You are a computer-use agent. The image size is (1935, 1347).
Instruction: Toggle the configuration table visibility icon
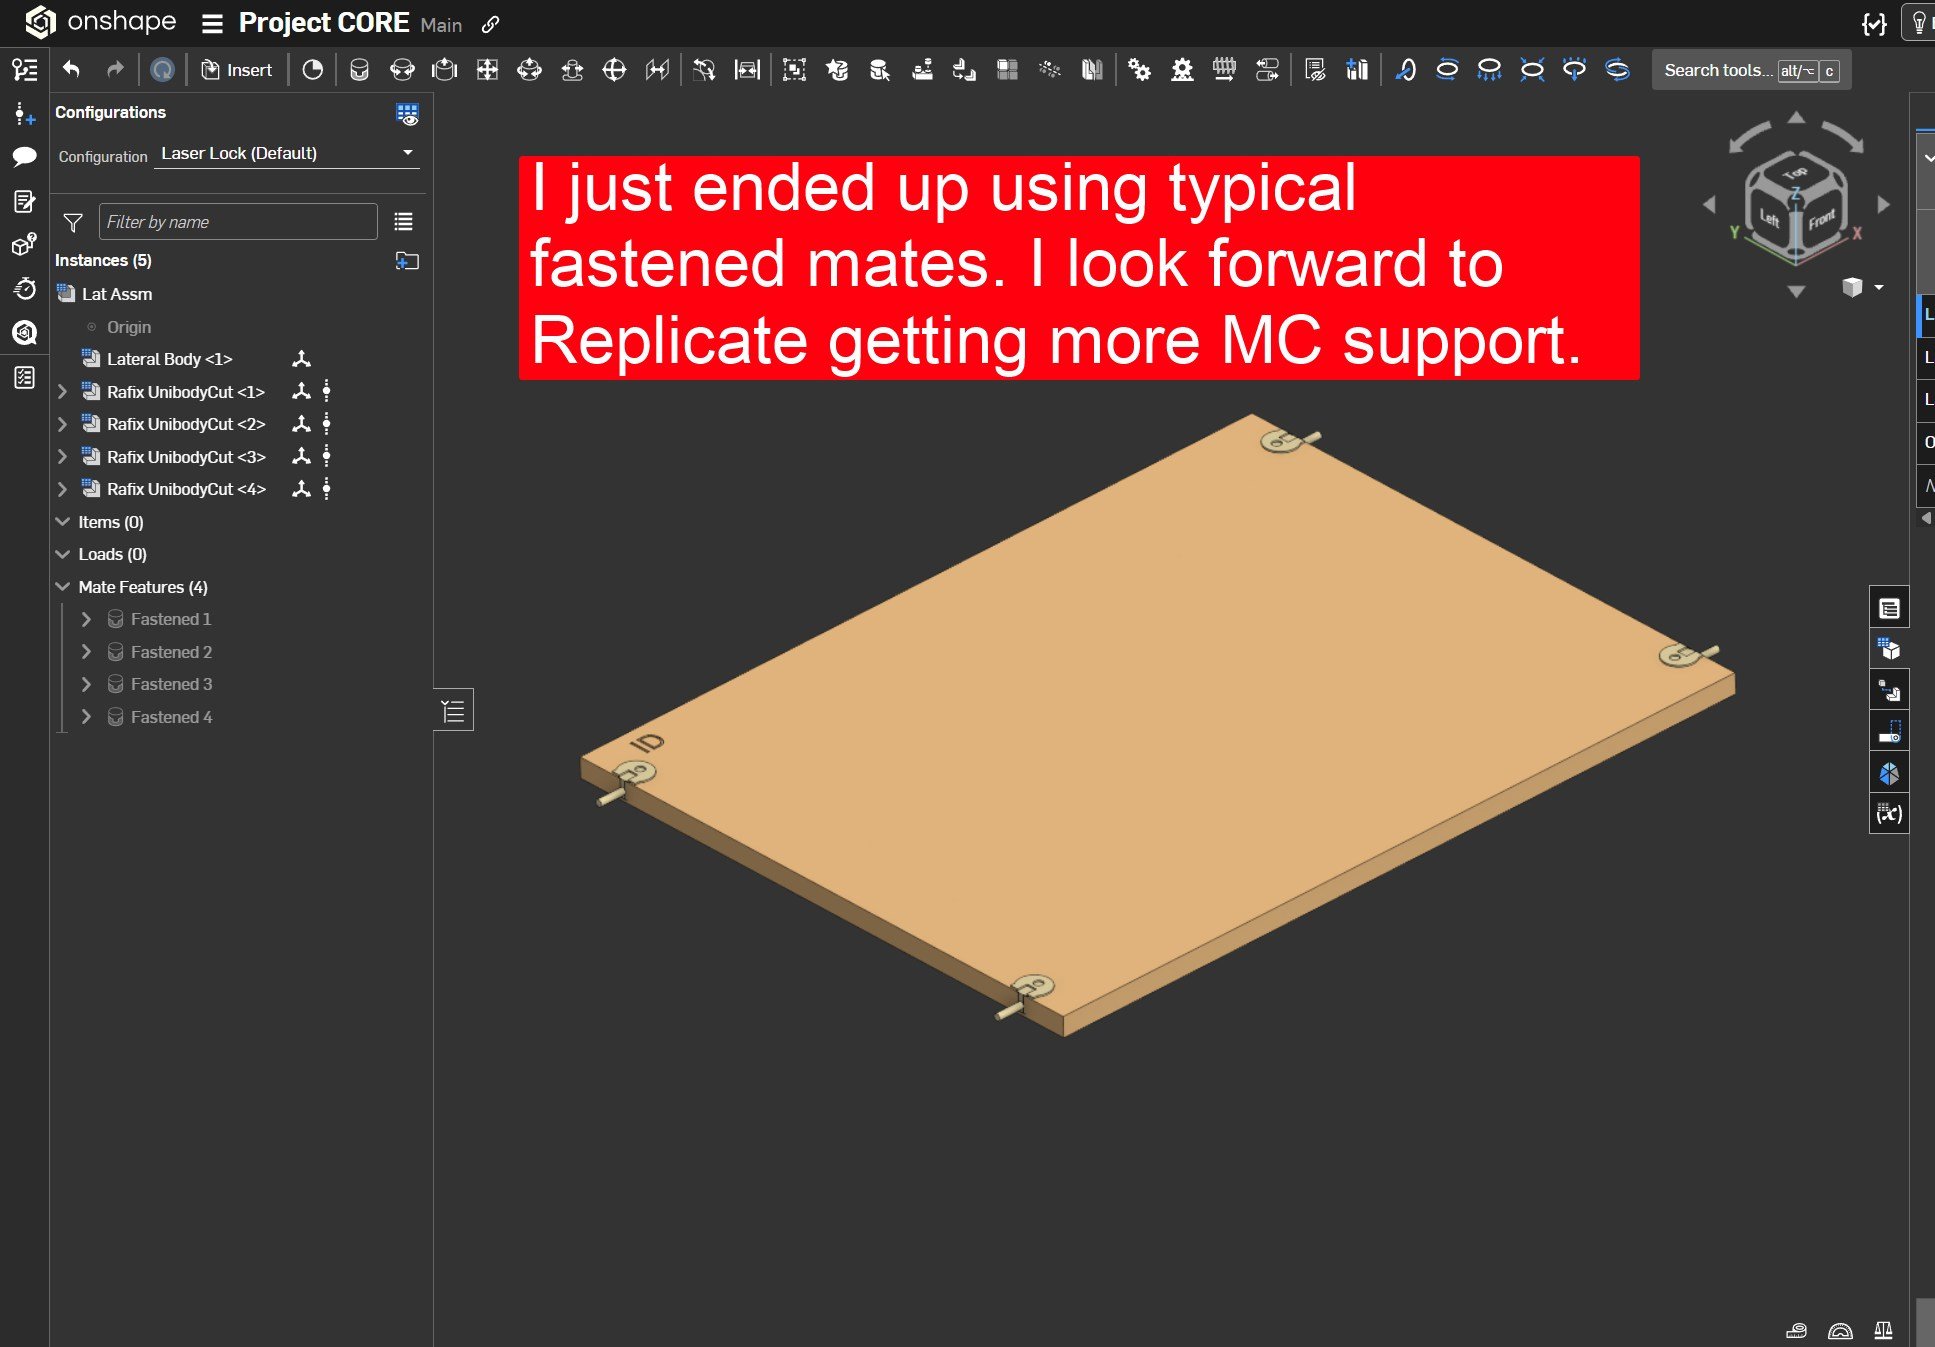407,114
